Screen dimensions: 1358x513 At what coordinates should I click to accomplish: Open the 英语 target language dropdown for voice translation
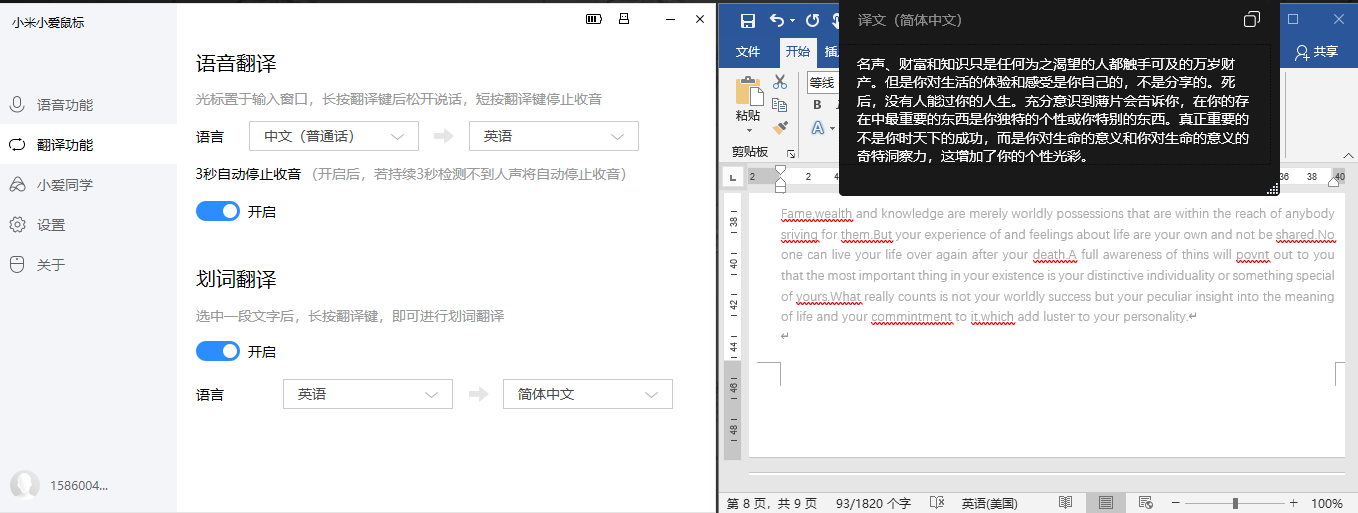coord(553,136)
